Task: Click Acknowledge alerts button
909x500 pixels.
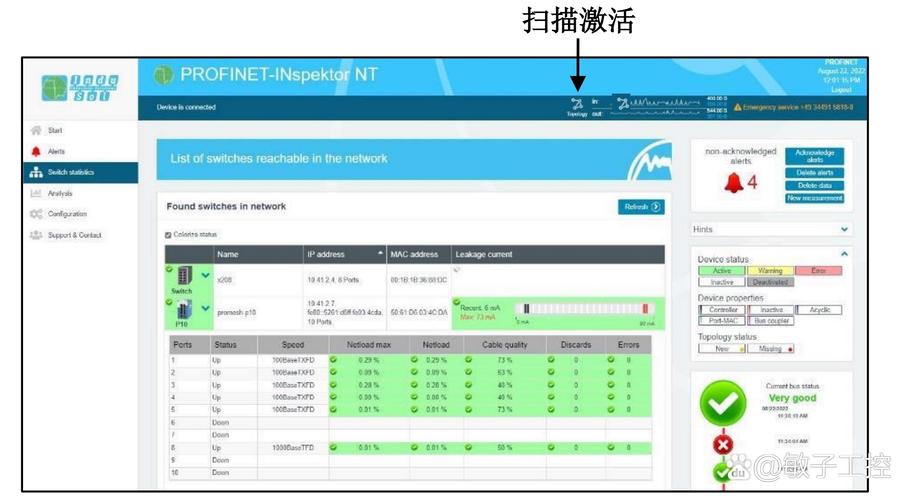Action: pyautogui.click(x=815, y=156)
